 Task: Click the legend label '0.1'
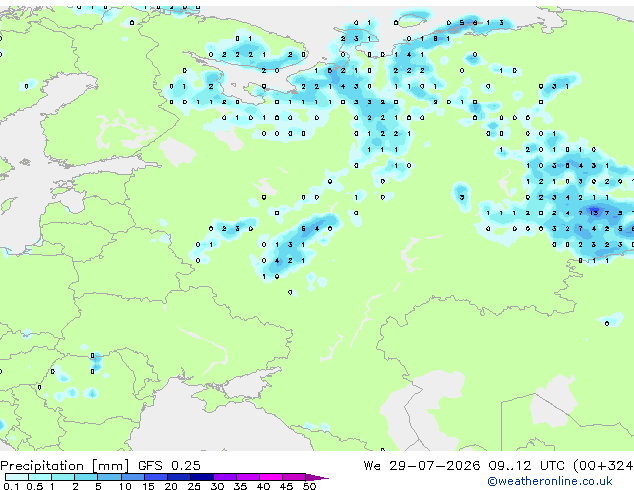click(11, 486)
